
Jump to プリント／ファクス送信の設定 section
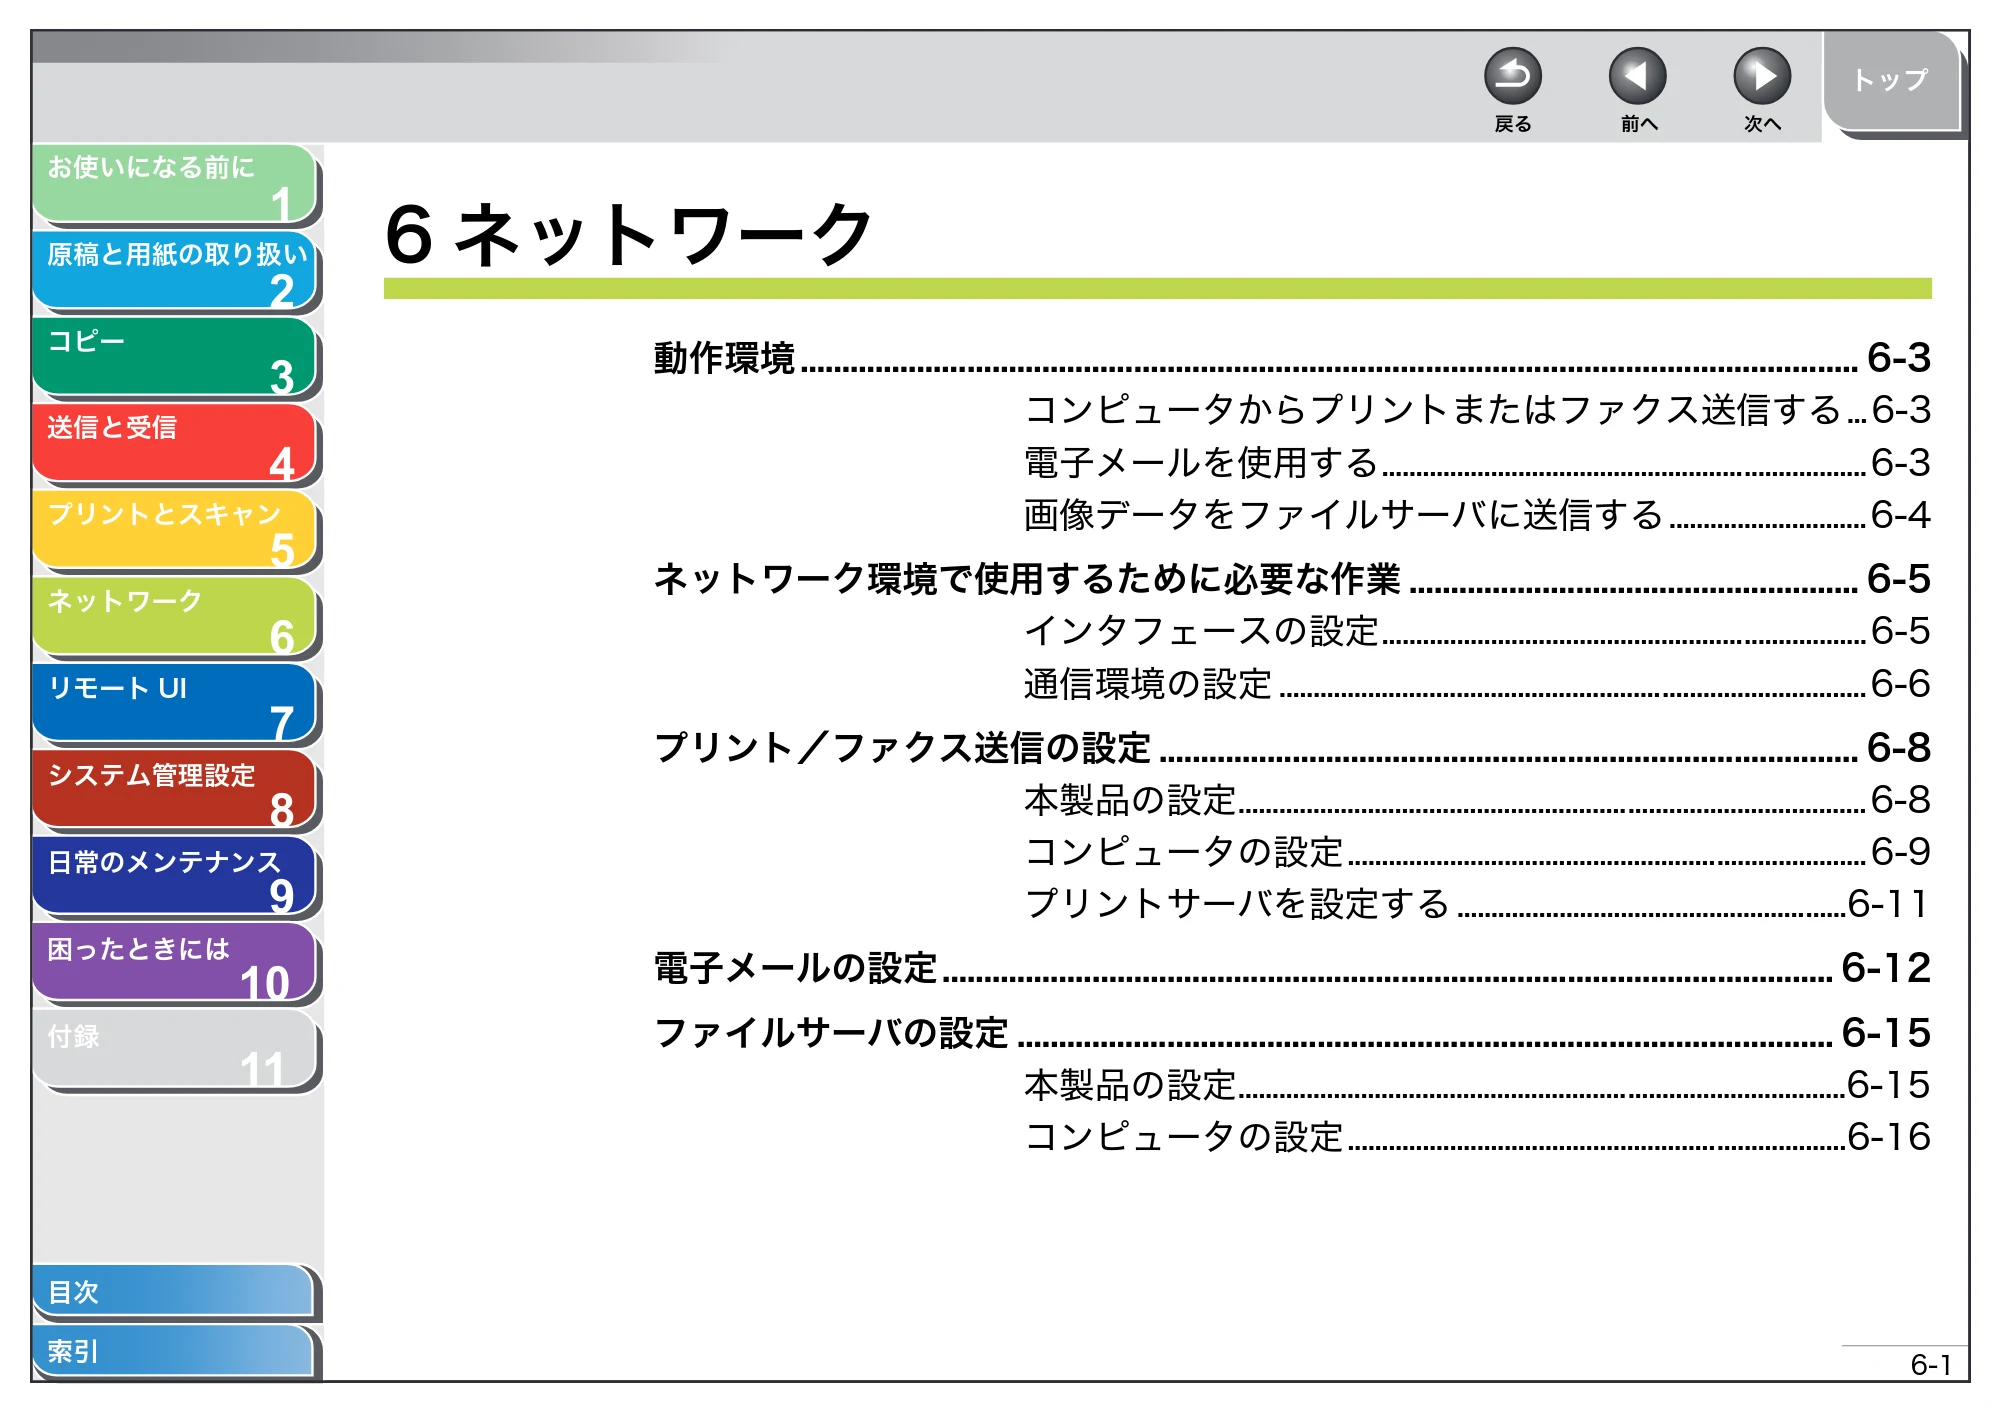point(1292,748)
